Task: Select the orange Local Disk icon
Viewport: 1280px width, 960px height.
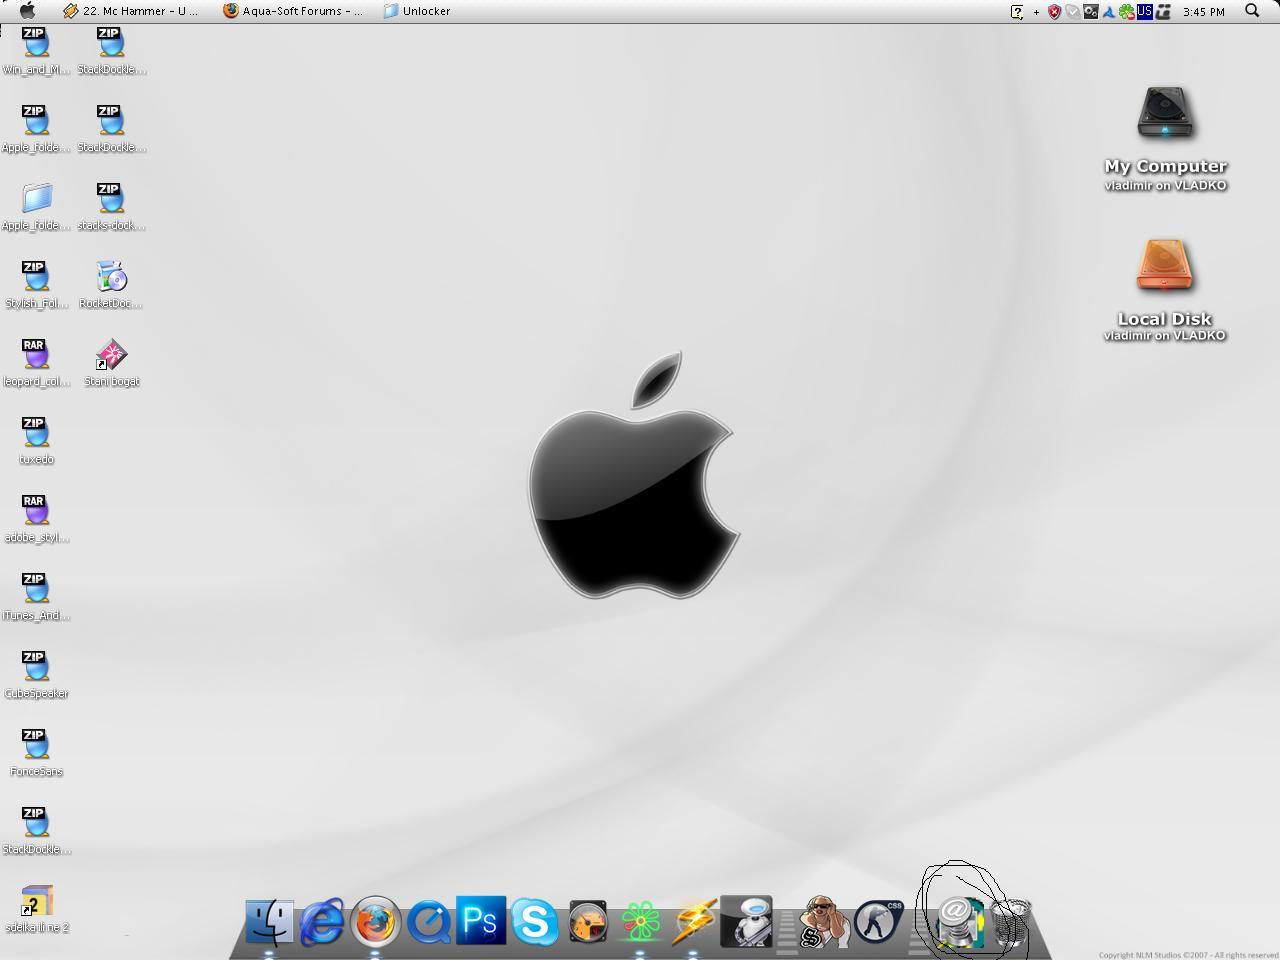Action: (x=1165, y=265)
